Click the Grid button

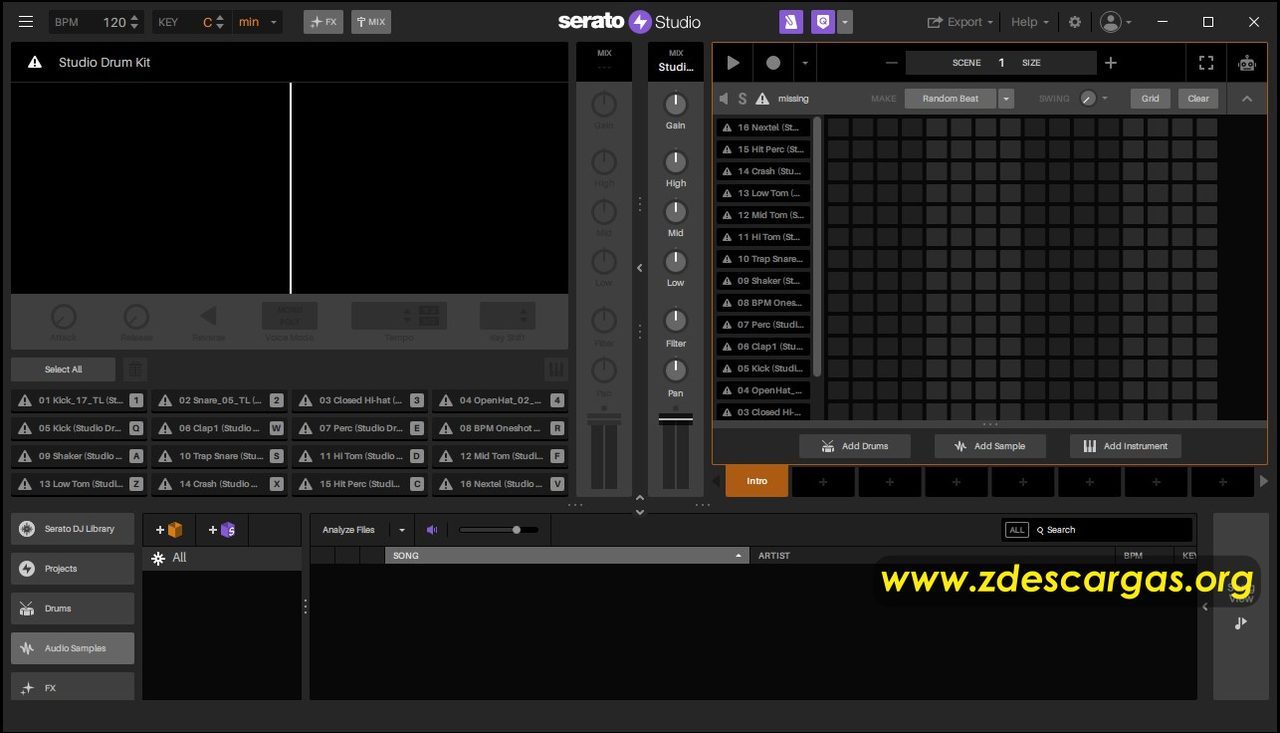1150,98
